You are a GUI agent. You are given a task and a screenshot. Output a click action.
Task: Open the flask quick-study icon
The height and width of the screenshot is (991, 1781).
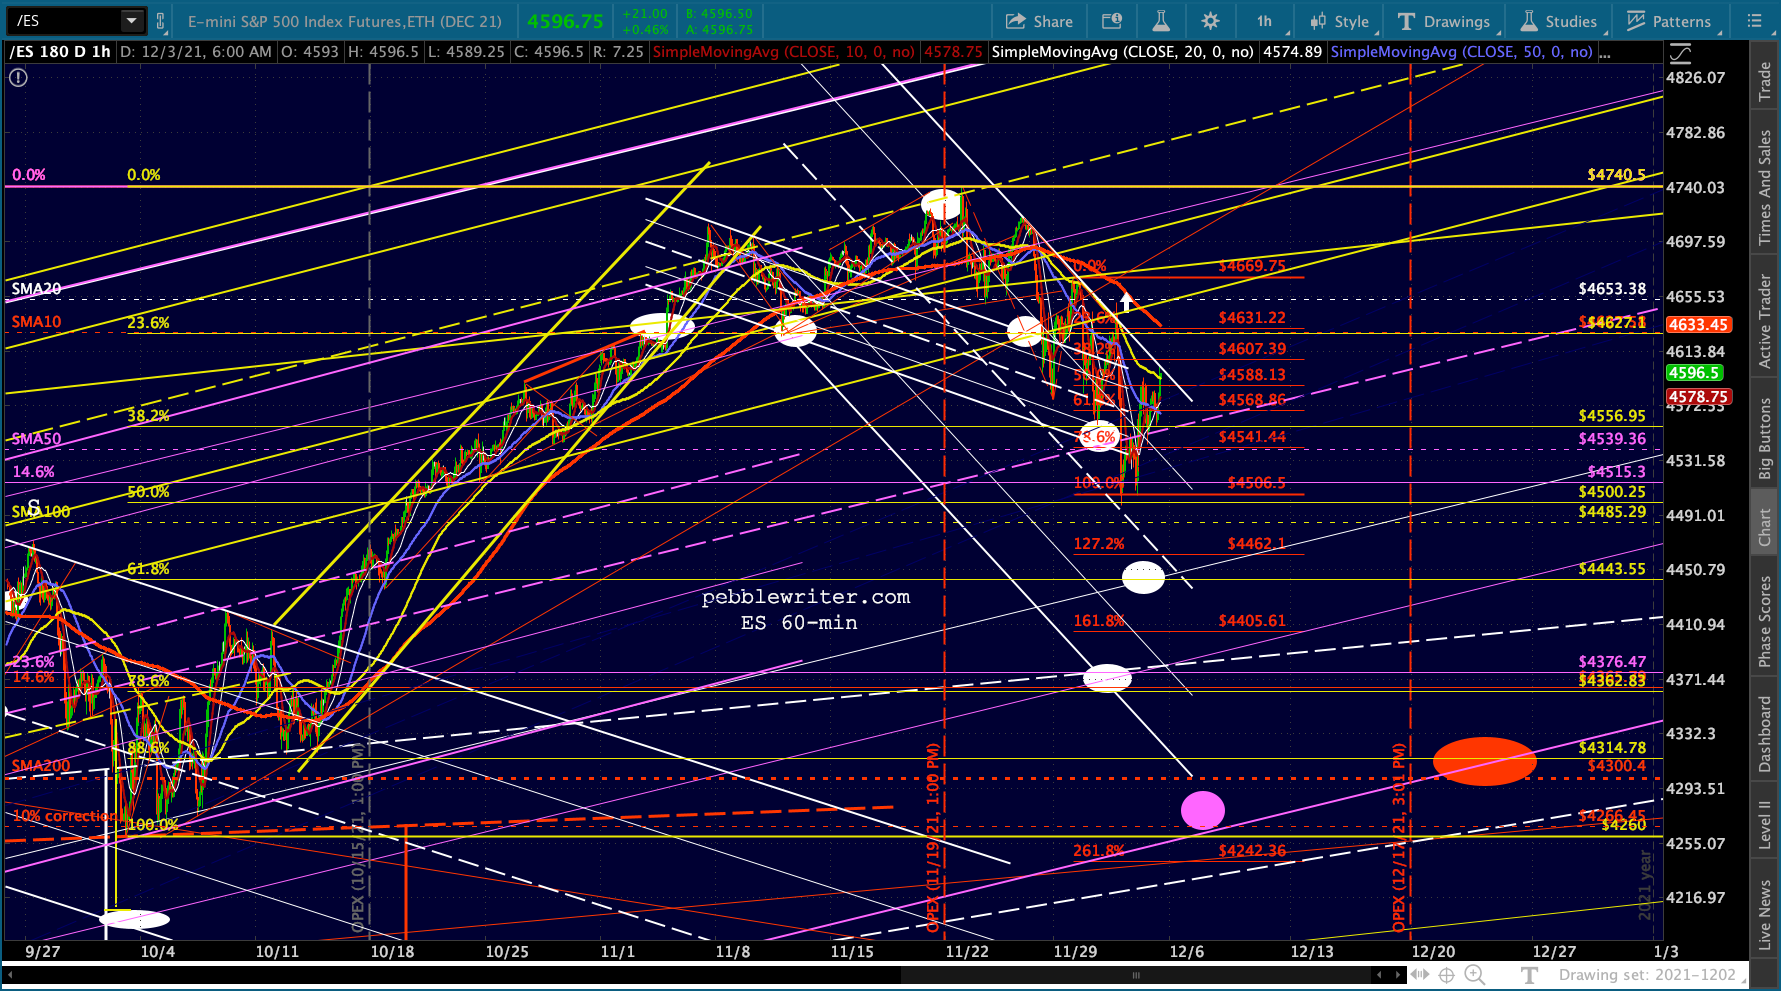pyautogui.click(x=1160, y=21)
